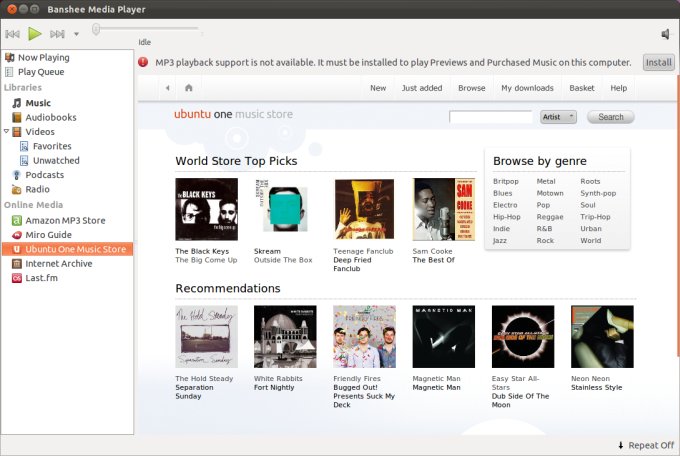Click the ubuntu one music store logo
Image resolution: width=680 pixels, height=456 pixels.
pyautogui.click(x=233, y=114)
